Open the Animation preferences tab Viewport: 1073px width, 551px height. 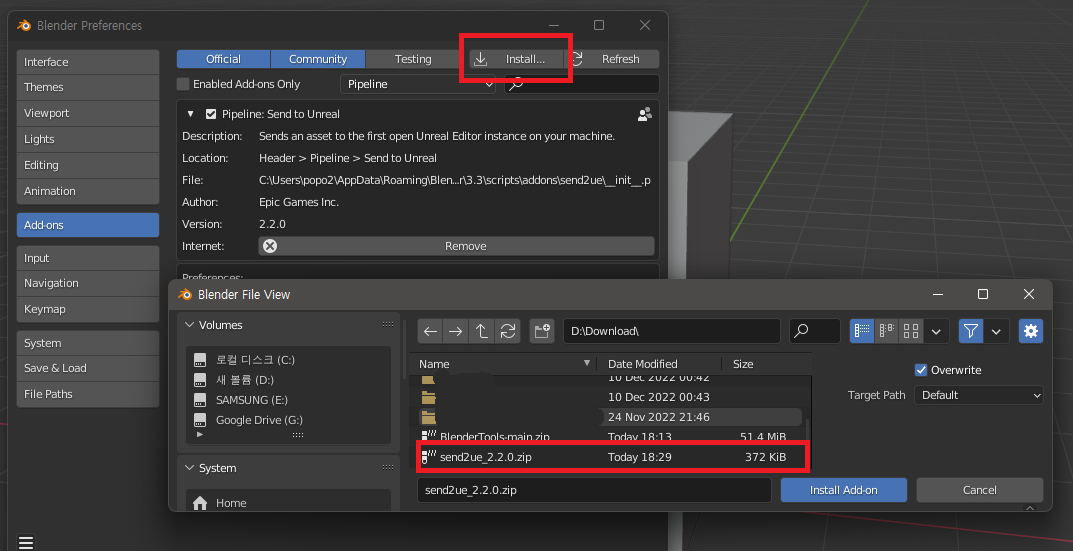click(88, 191)
